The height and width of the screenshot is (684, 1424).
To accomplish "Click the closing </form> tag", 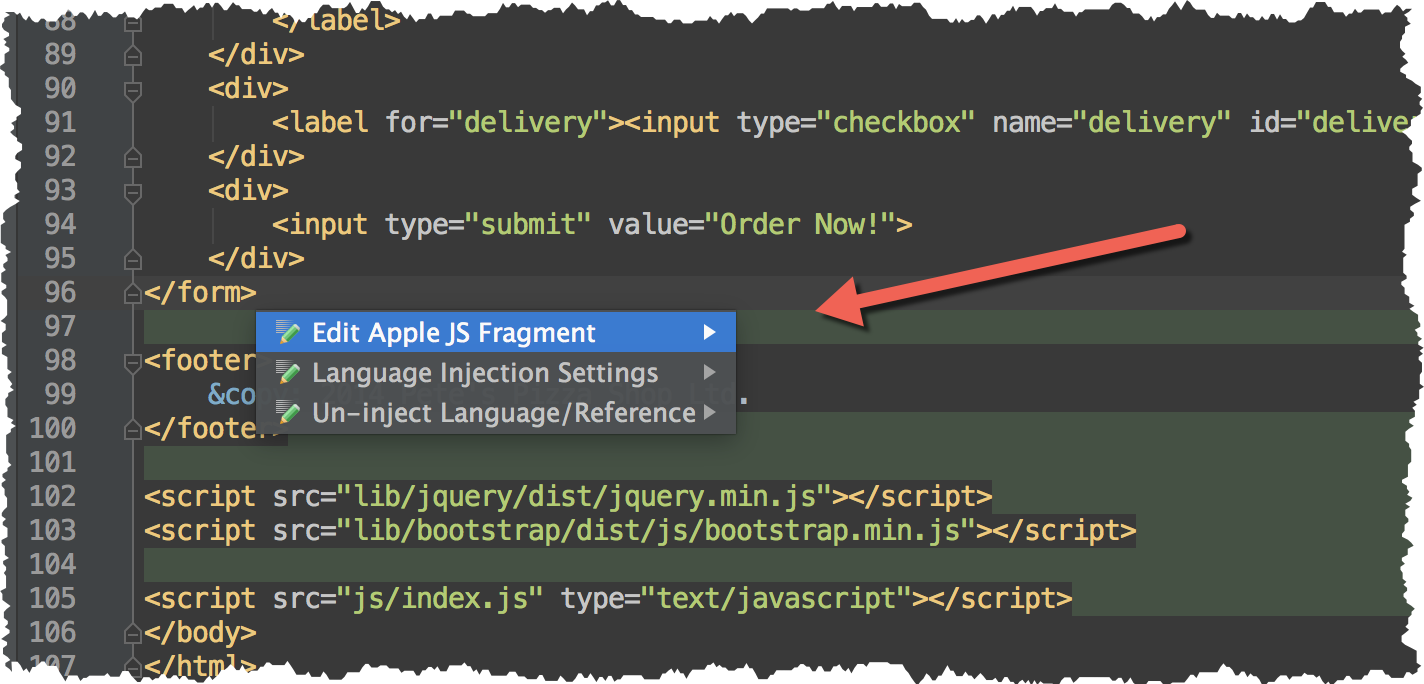I will pos(200,293).
